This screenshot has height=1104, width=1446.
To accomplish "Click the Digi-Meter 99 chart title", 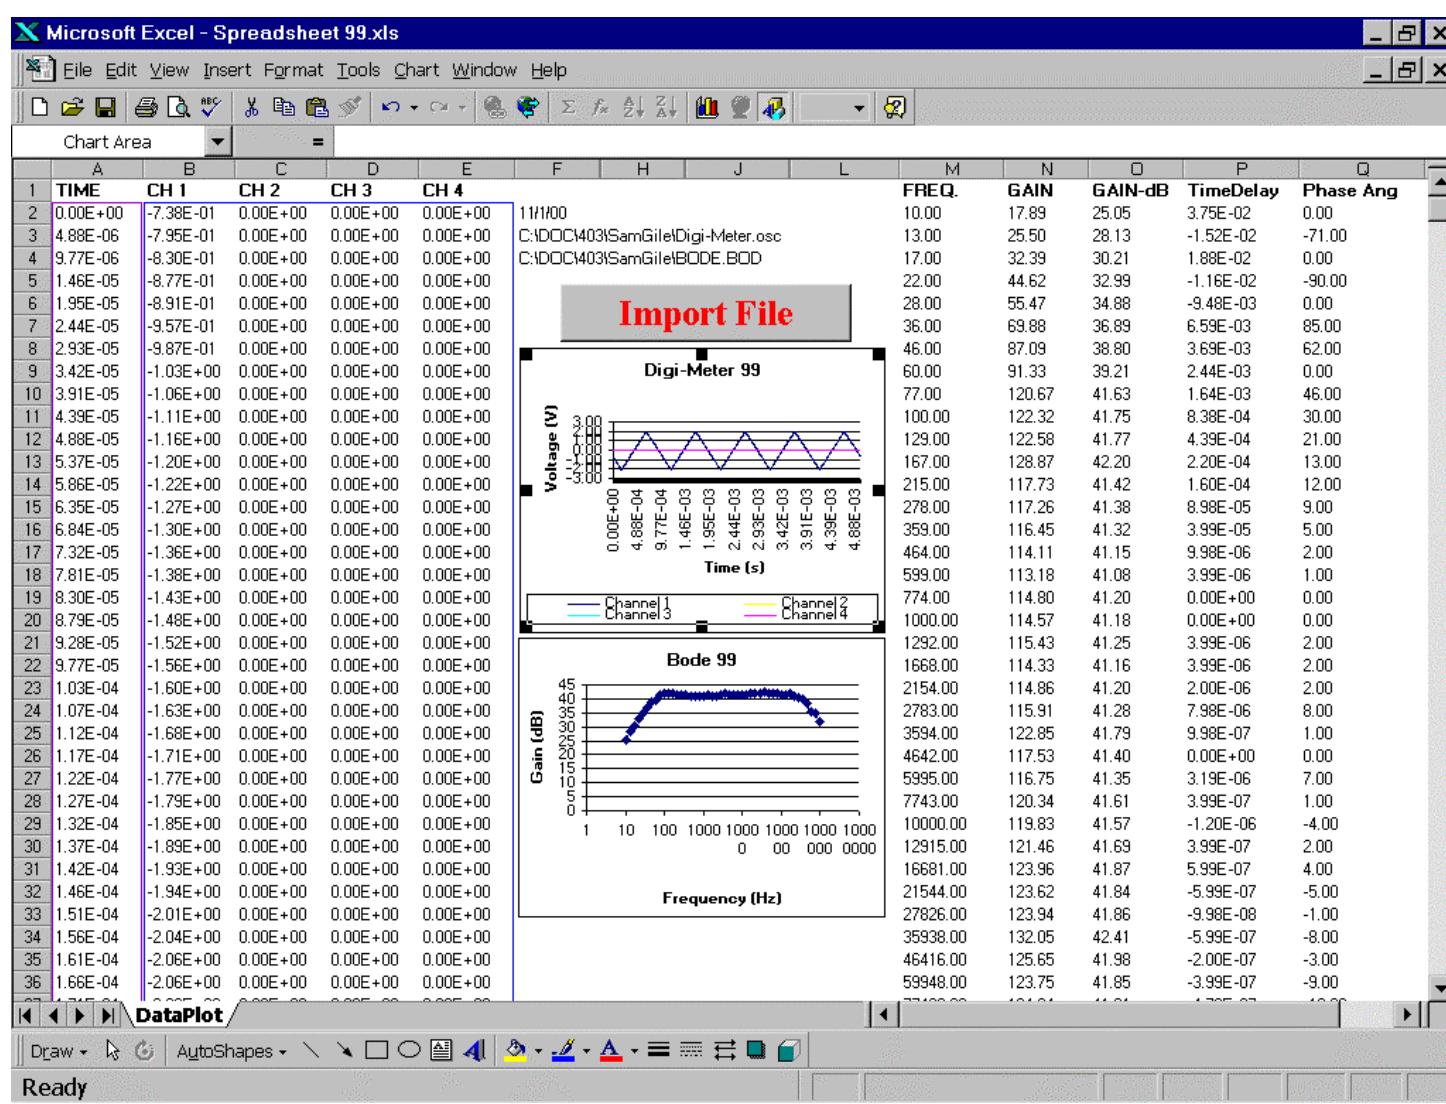I will pyautogui.click(x=701, y=370).
